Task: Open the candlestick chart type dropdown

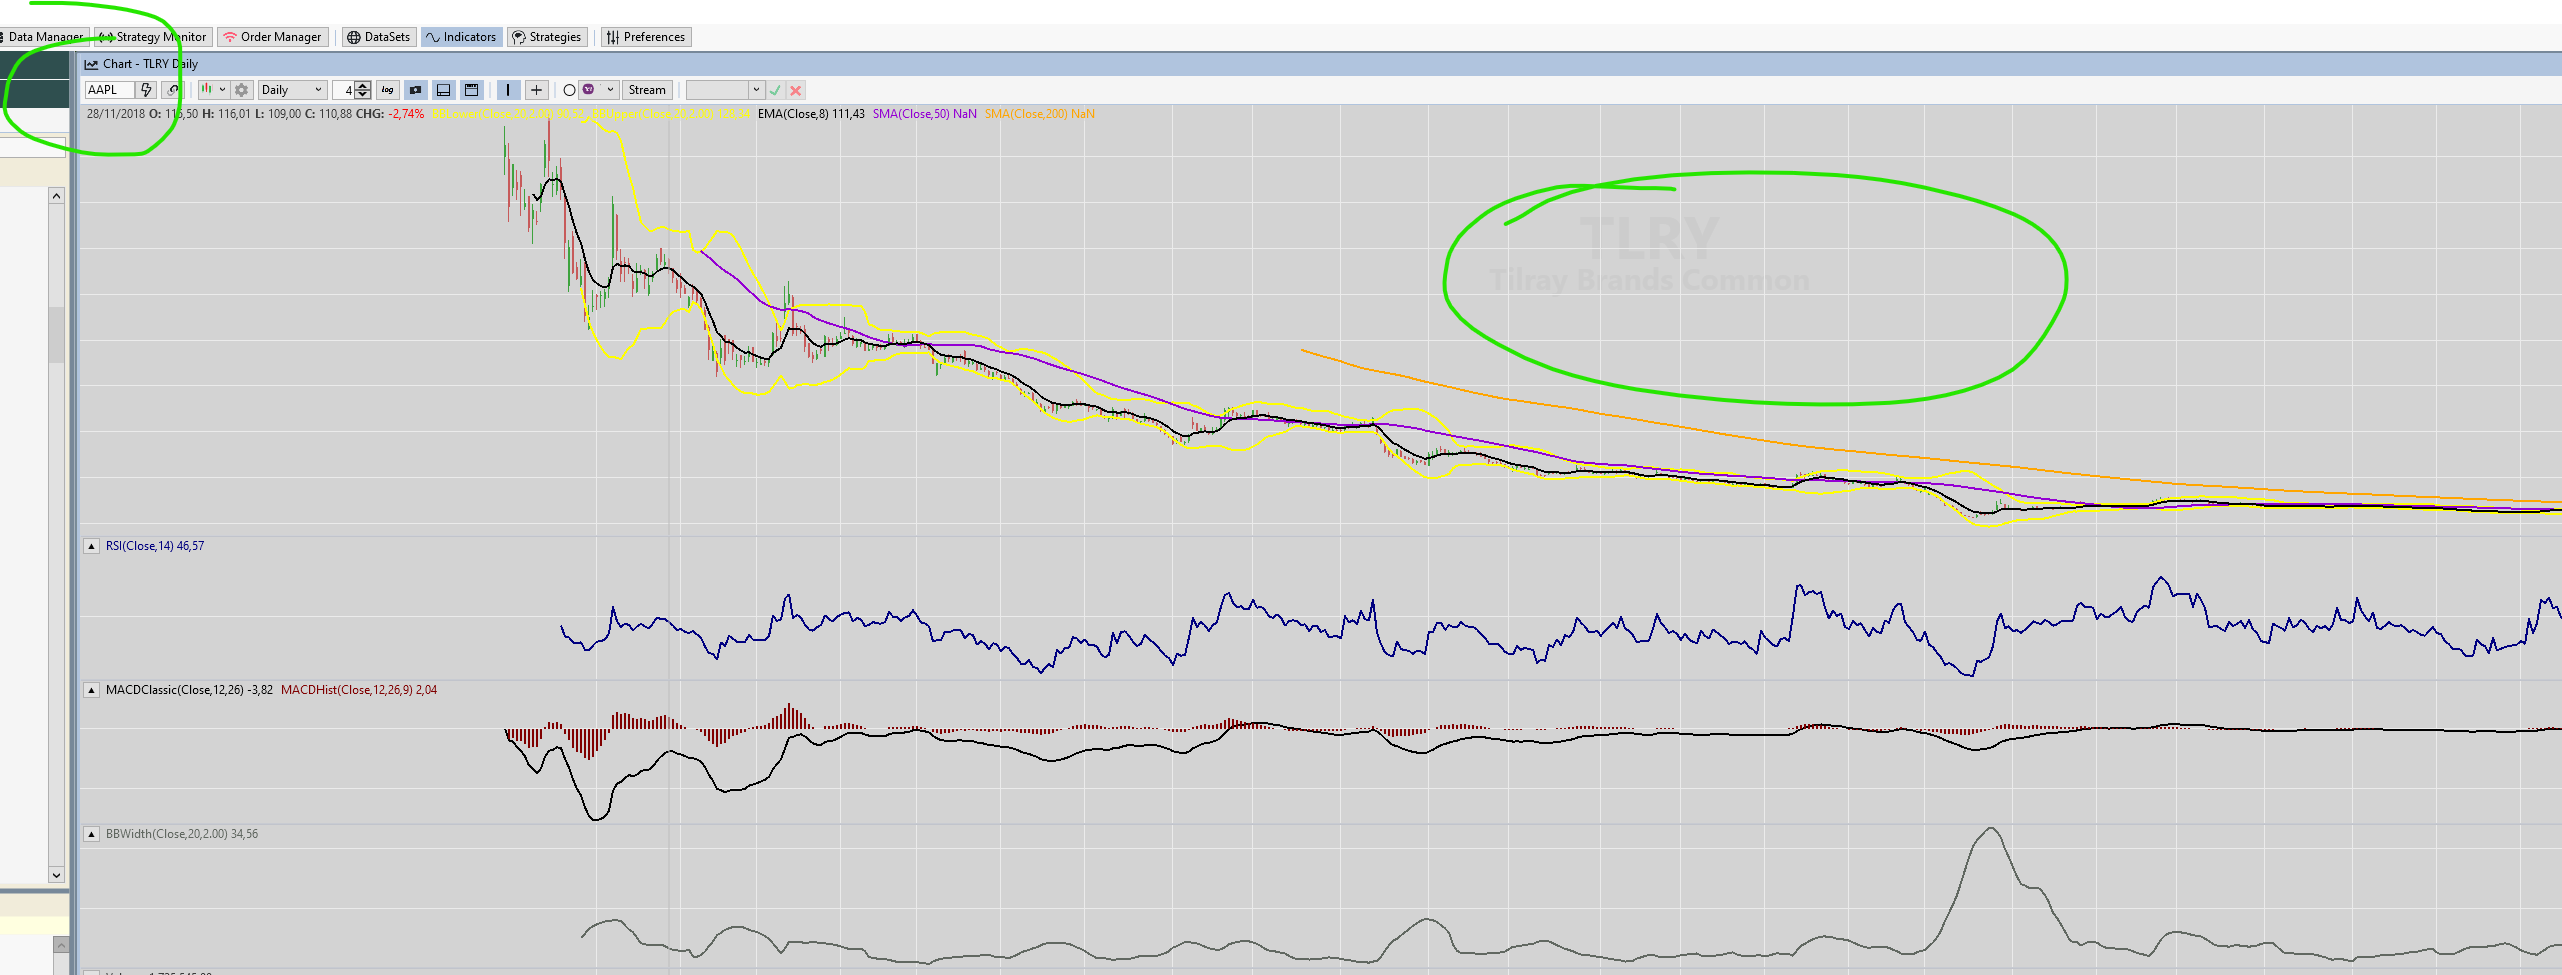Action: pos(213,90)
